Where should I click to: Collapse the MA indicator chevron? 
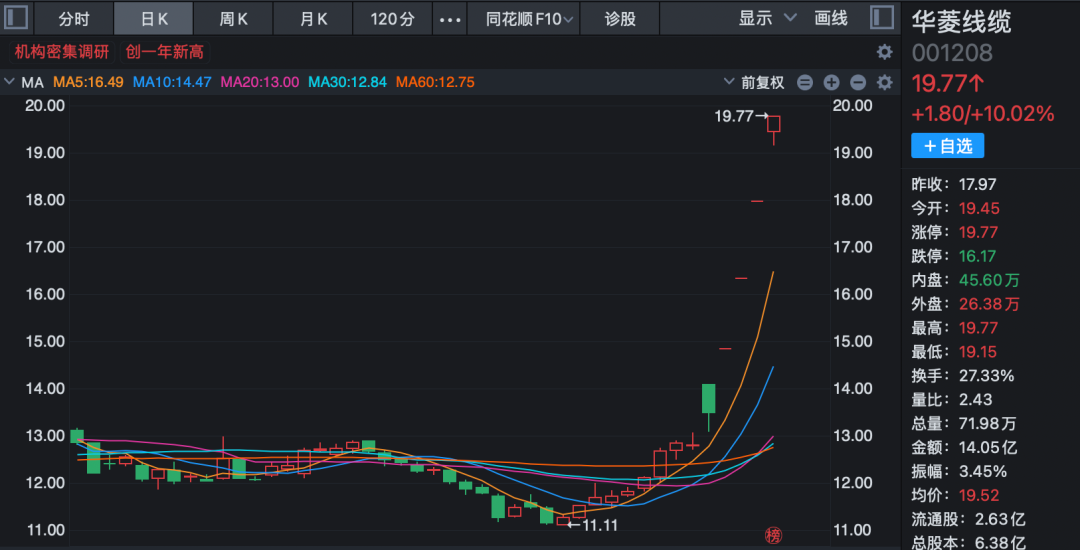10,82
